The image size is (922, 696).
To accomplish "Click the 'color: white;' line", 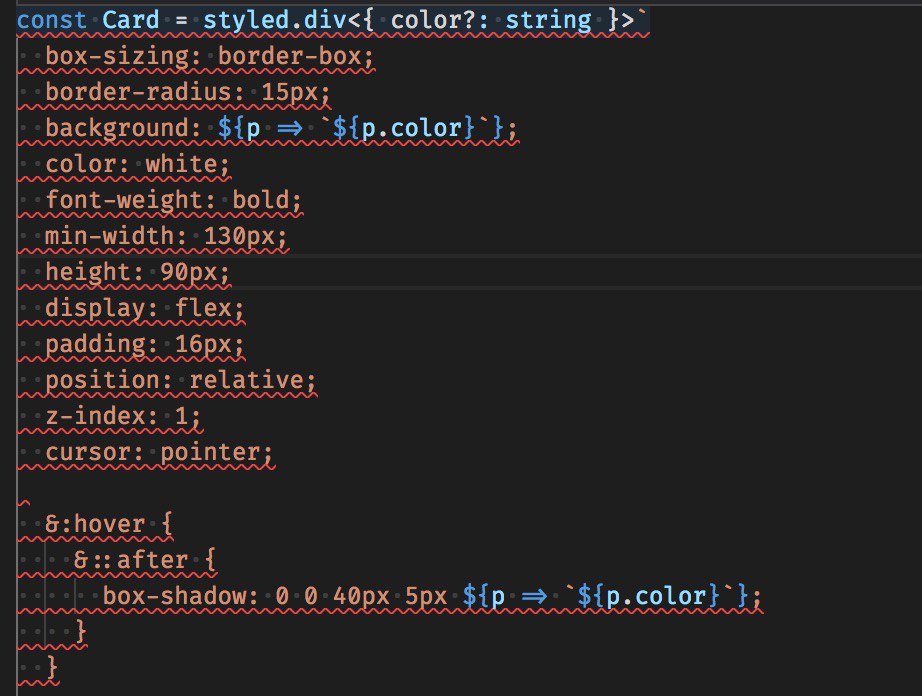I will tap(138, 165).
